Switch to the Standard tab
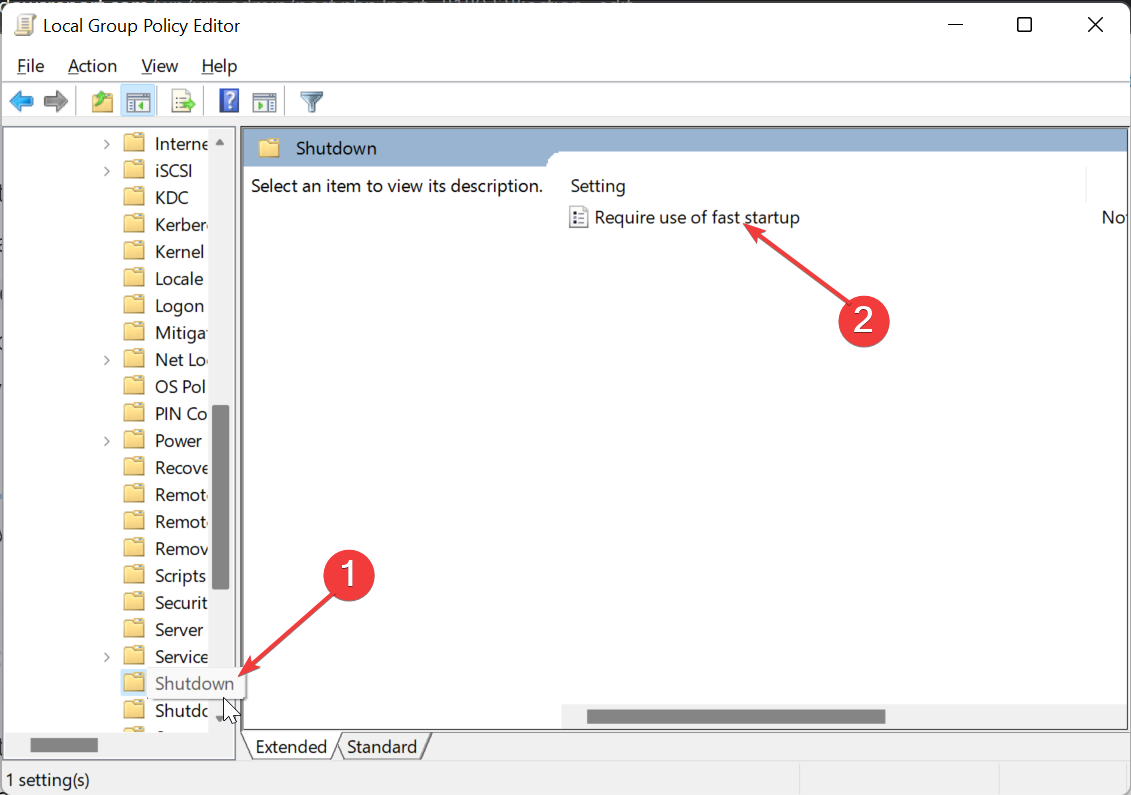Viewport: 1131px width, 795px height. point(382,747)
